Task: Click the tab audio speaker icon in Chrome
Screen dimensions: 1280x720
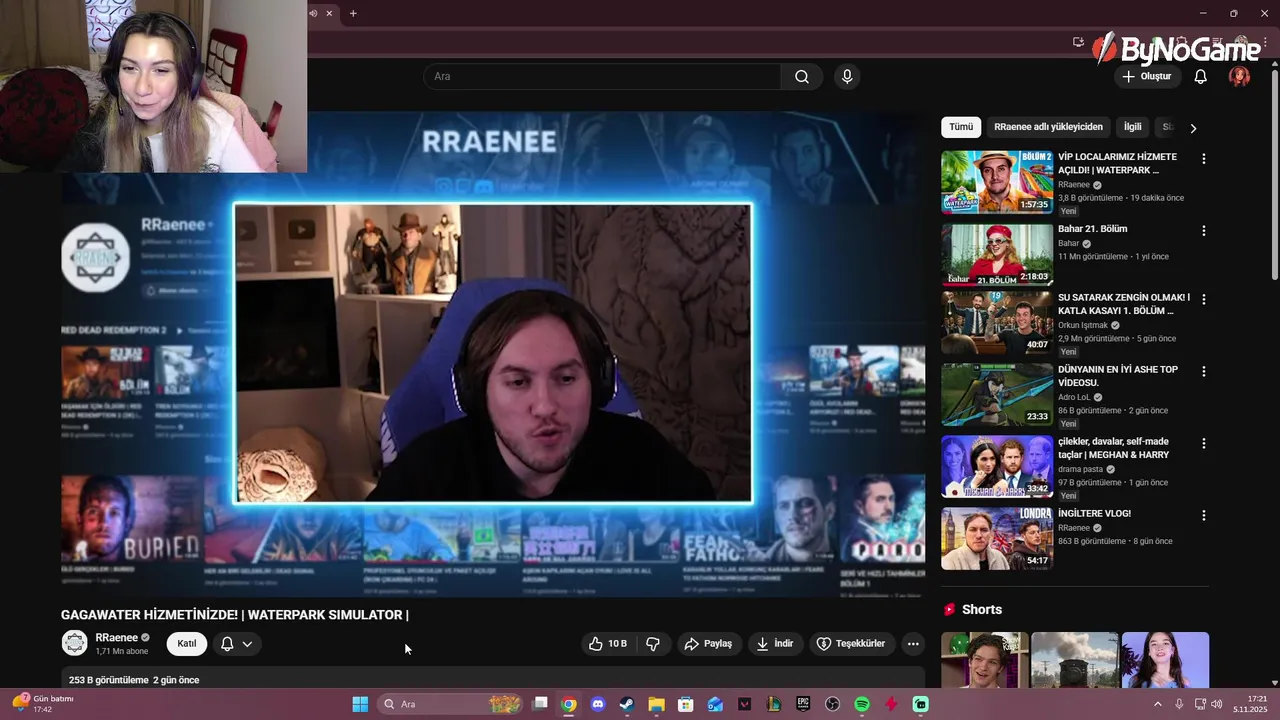Action: coord(313,13)
